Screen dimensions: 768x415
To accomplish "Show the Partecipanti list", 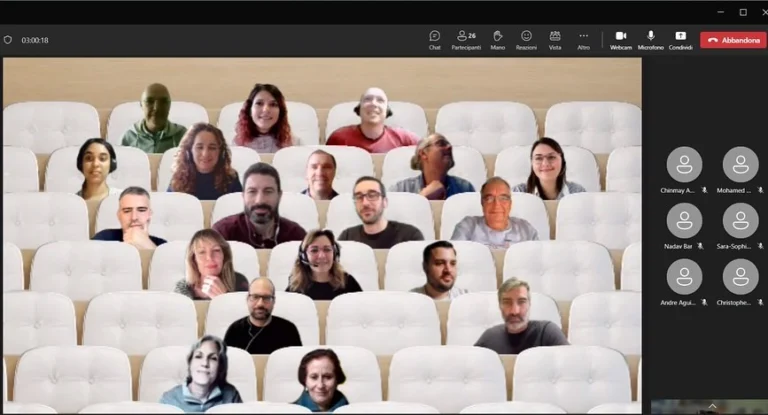I will coord(466,39).
